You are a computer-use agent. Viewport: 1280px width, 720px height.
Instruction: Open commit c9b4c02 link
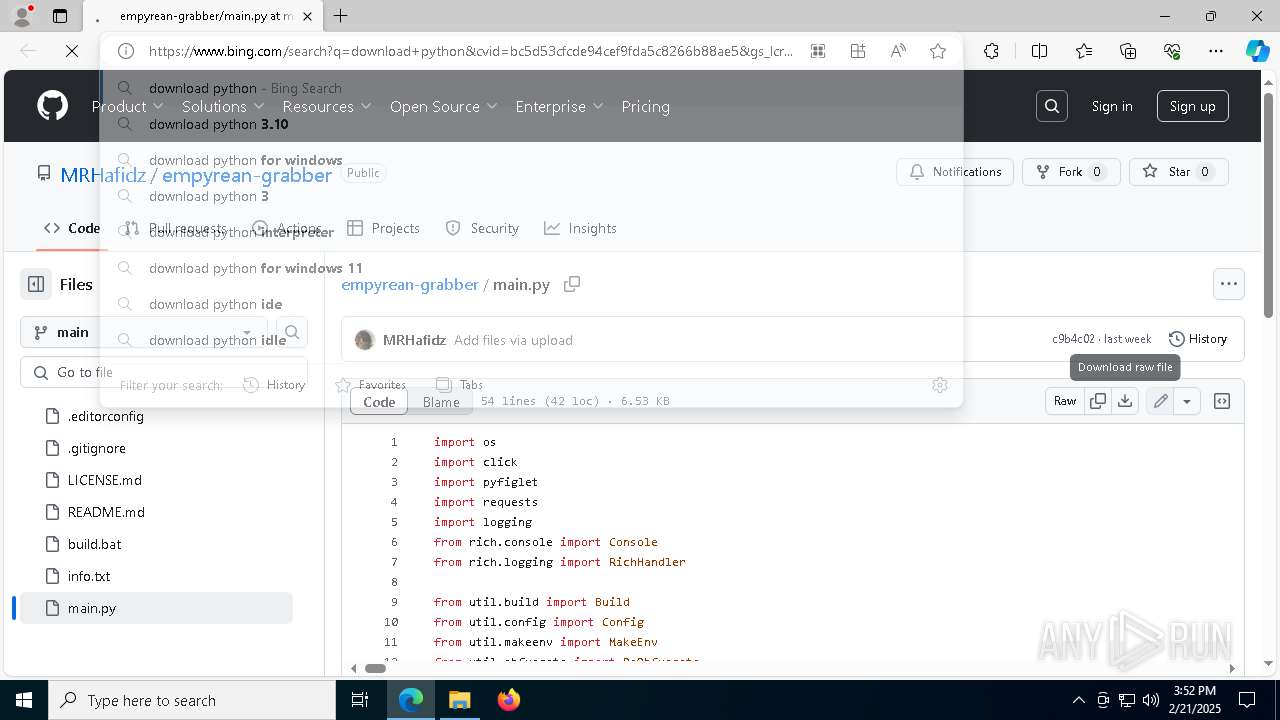pos(1073,339)
